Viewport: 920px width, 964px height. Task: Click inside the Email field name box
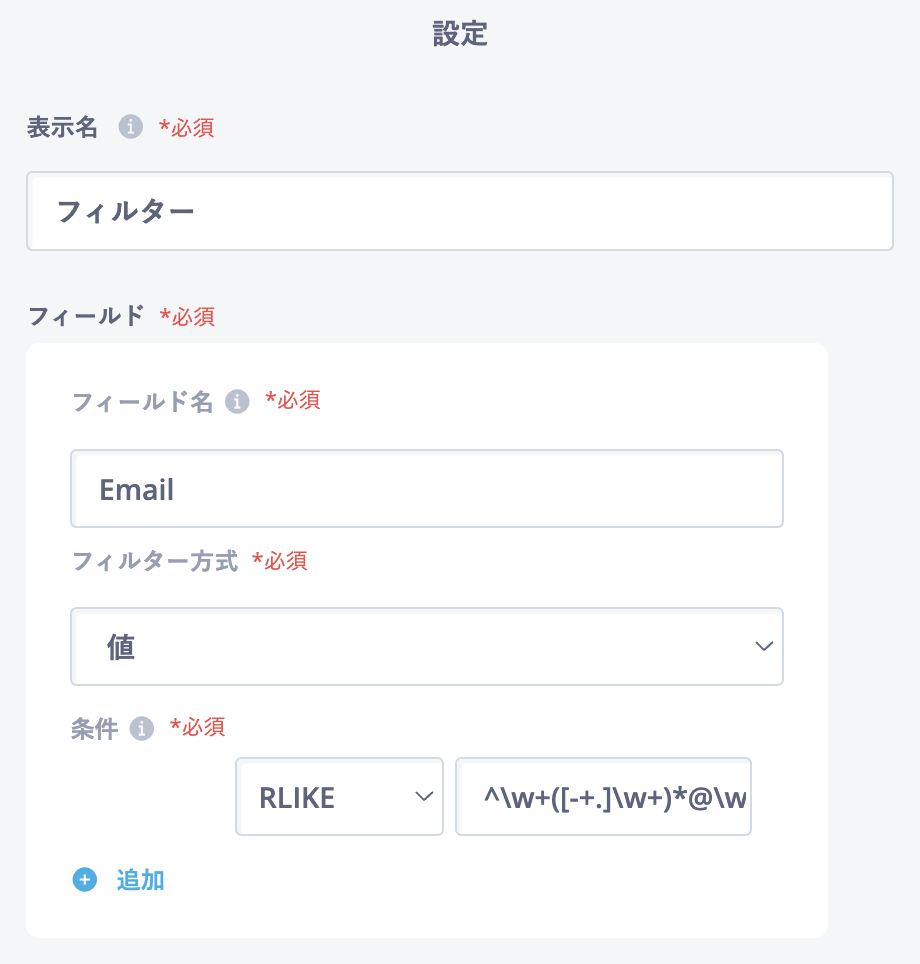tap(427, 488)
